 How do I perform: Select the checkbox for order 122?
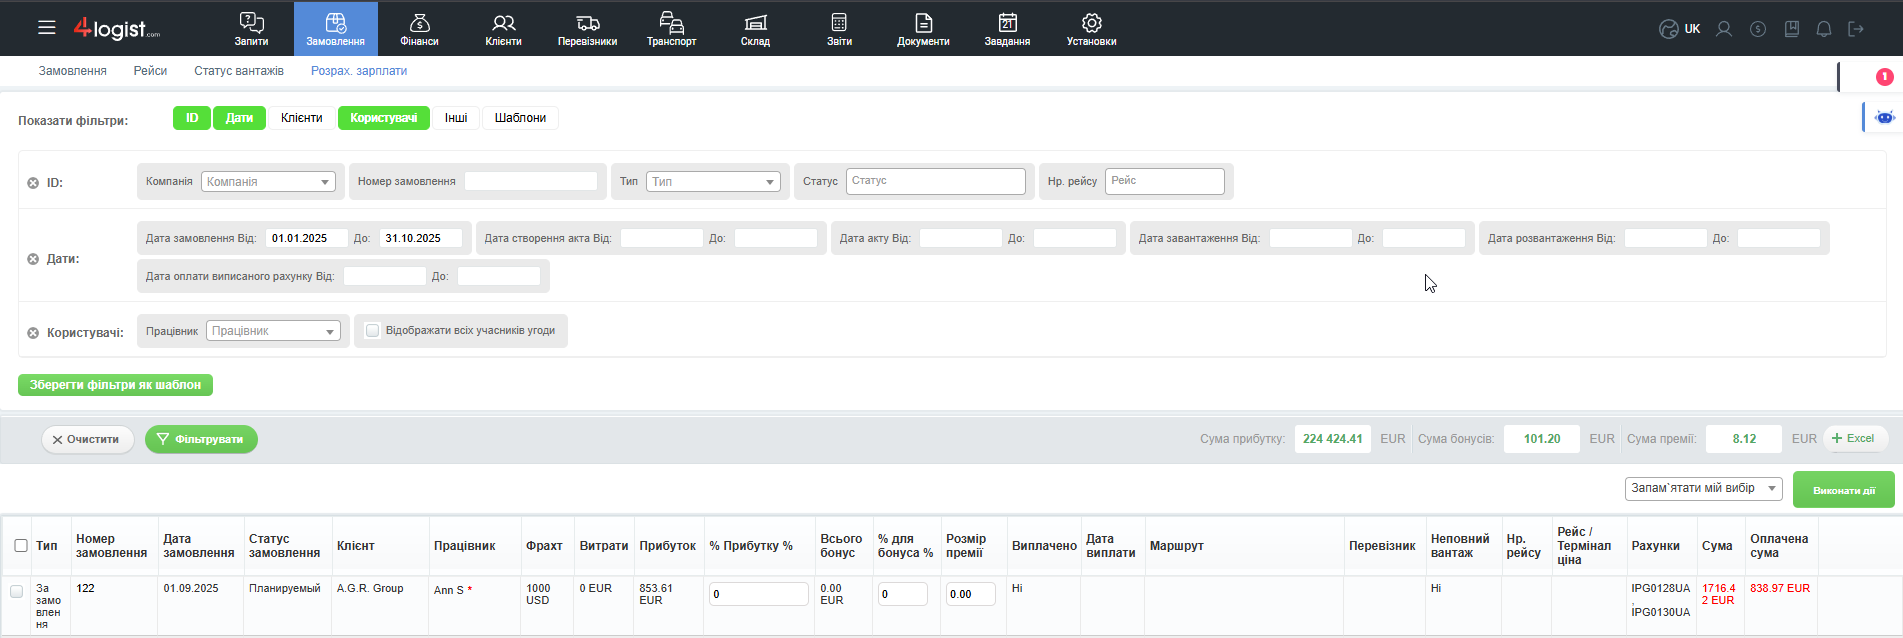tap(17, 591)
